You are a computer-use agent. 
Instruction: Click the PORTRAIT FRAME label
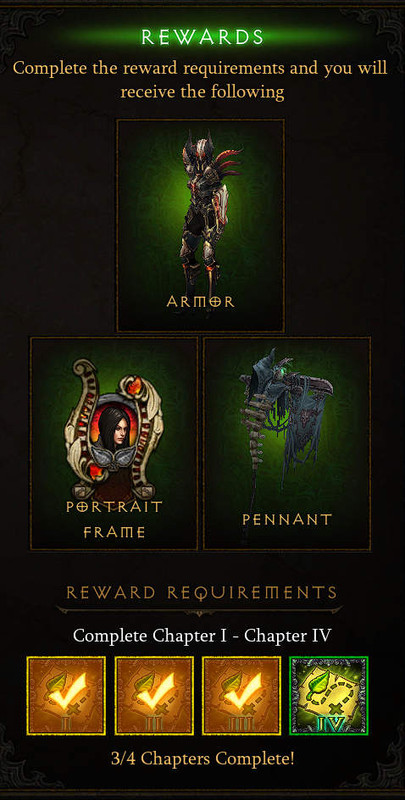coord(114,520)
